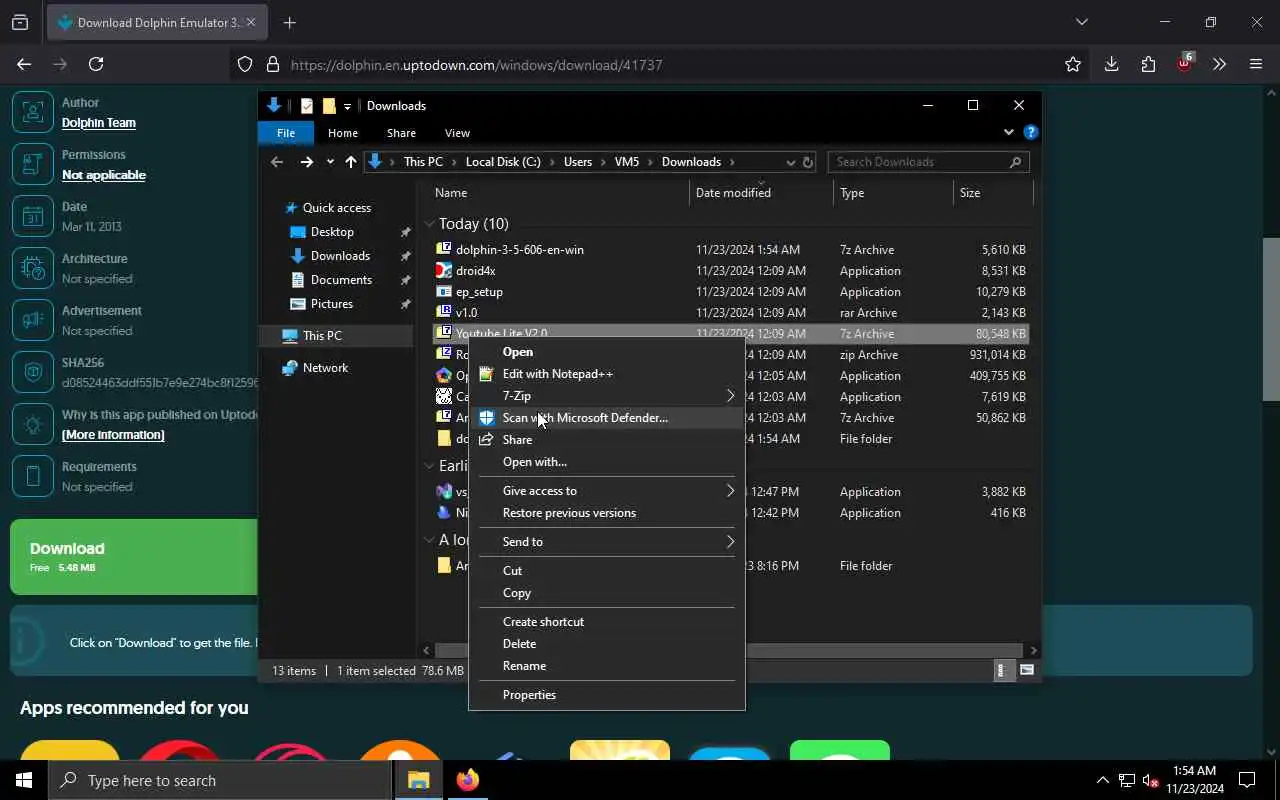Select Cut from context menu

512,571
